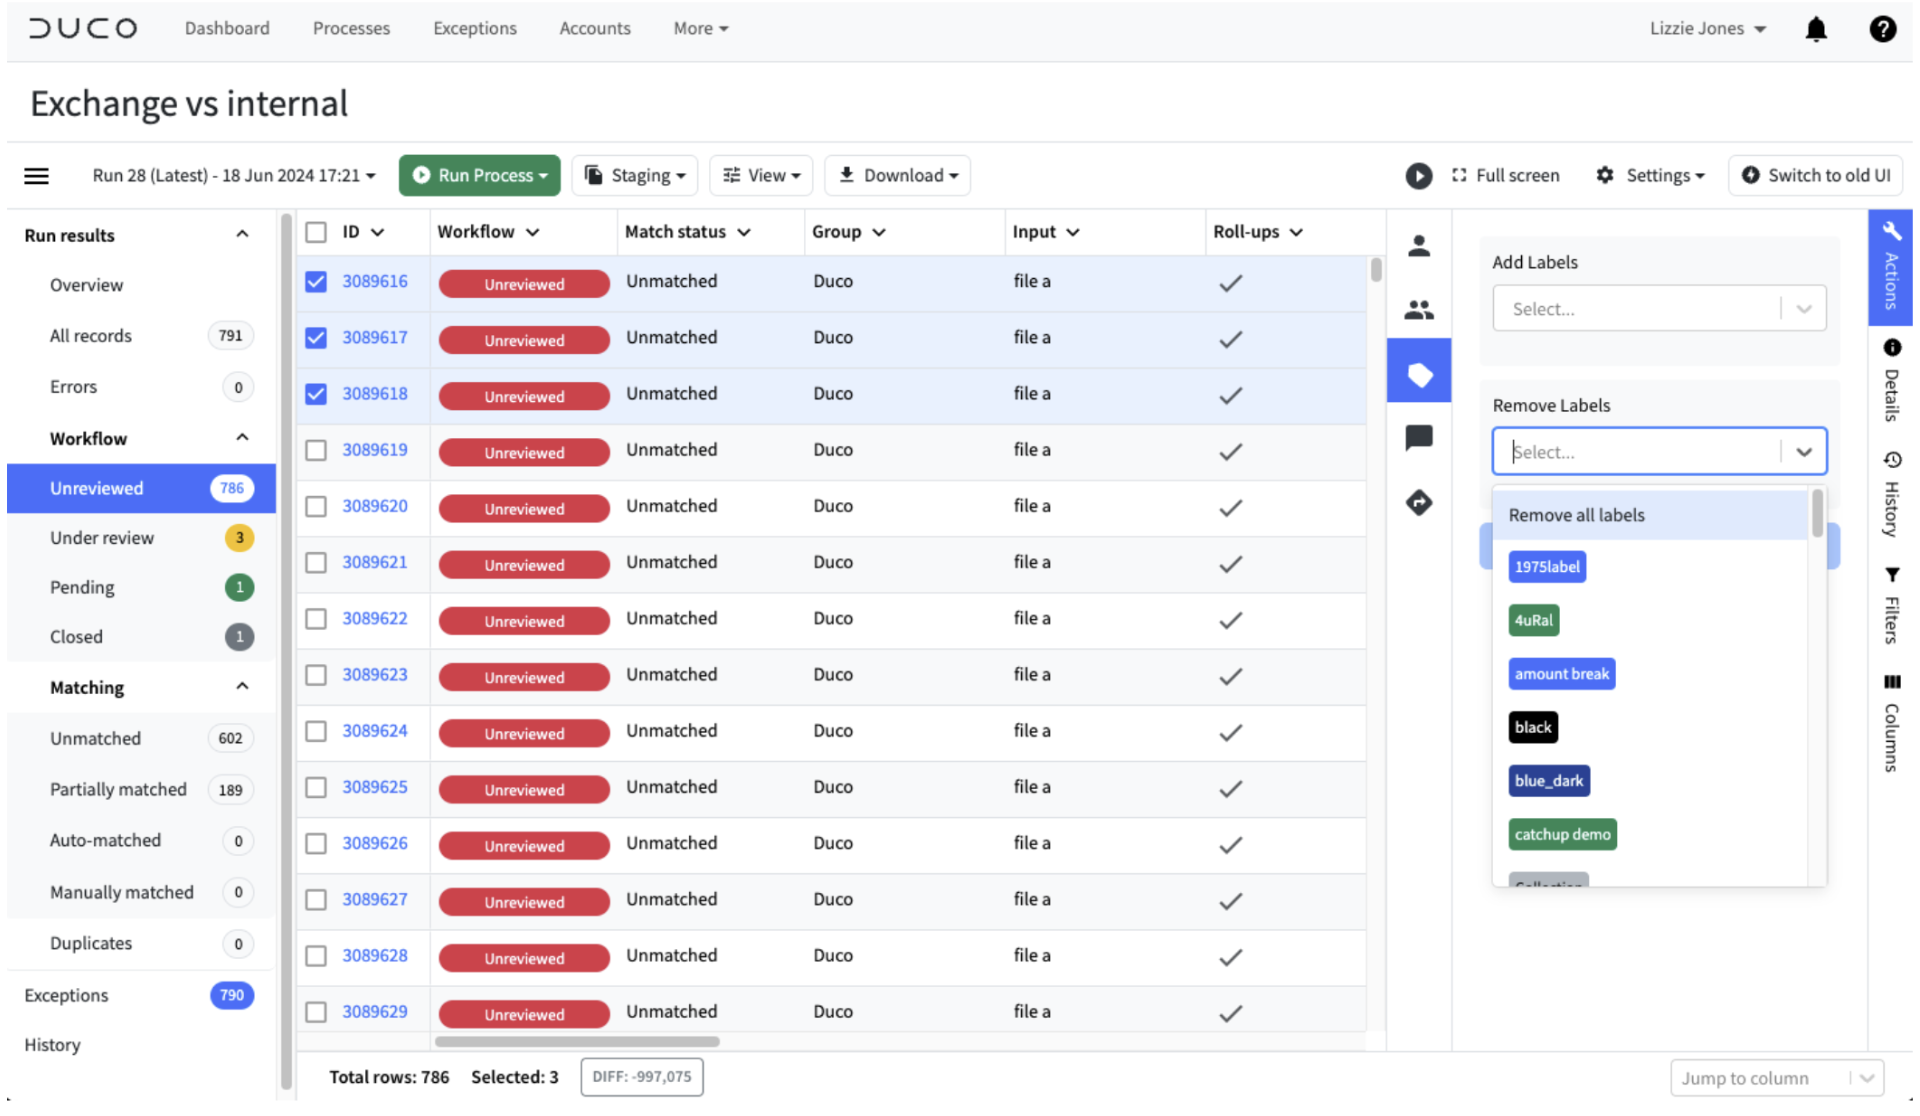Open record 3089617 link
Image resolution: width=1920 pixels, height=1116 pixels.
coord(375,338)
